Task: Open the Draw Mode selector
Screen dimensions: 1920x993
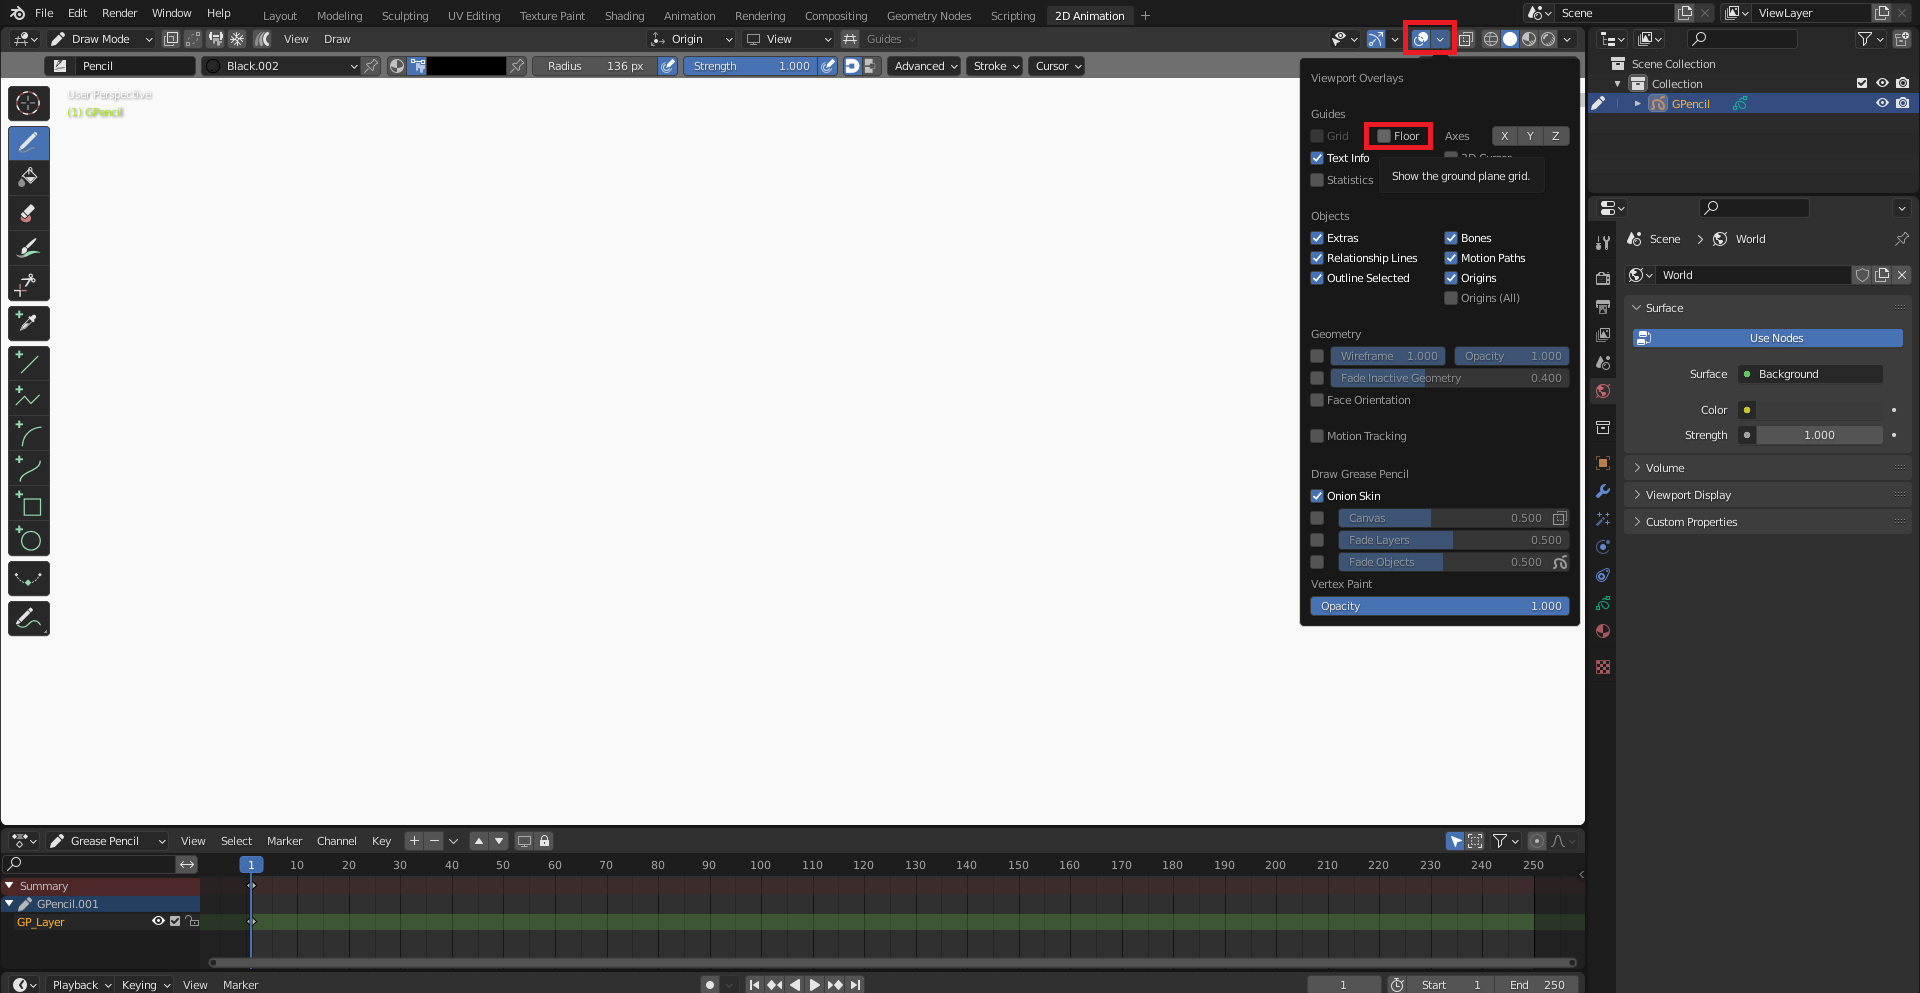Action: [100, 39]
